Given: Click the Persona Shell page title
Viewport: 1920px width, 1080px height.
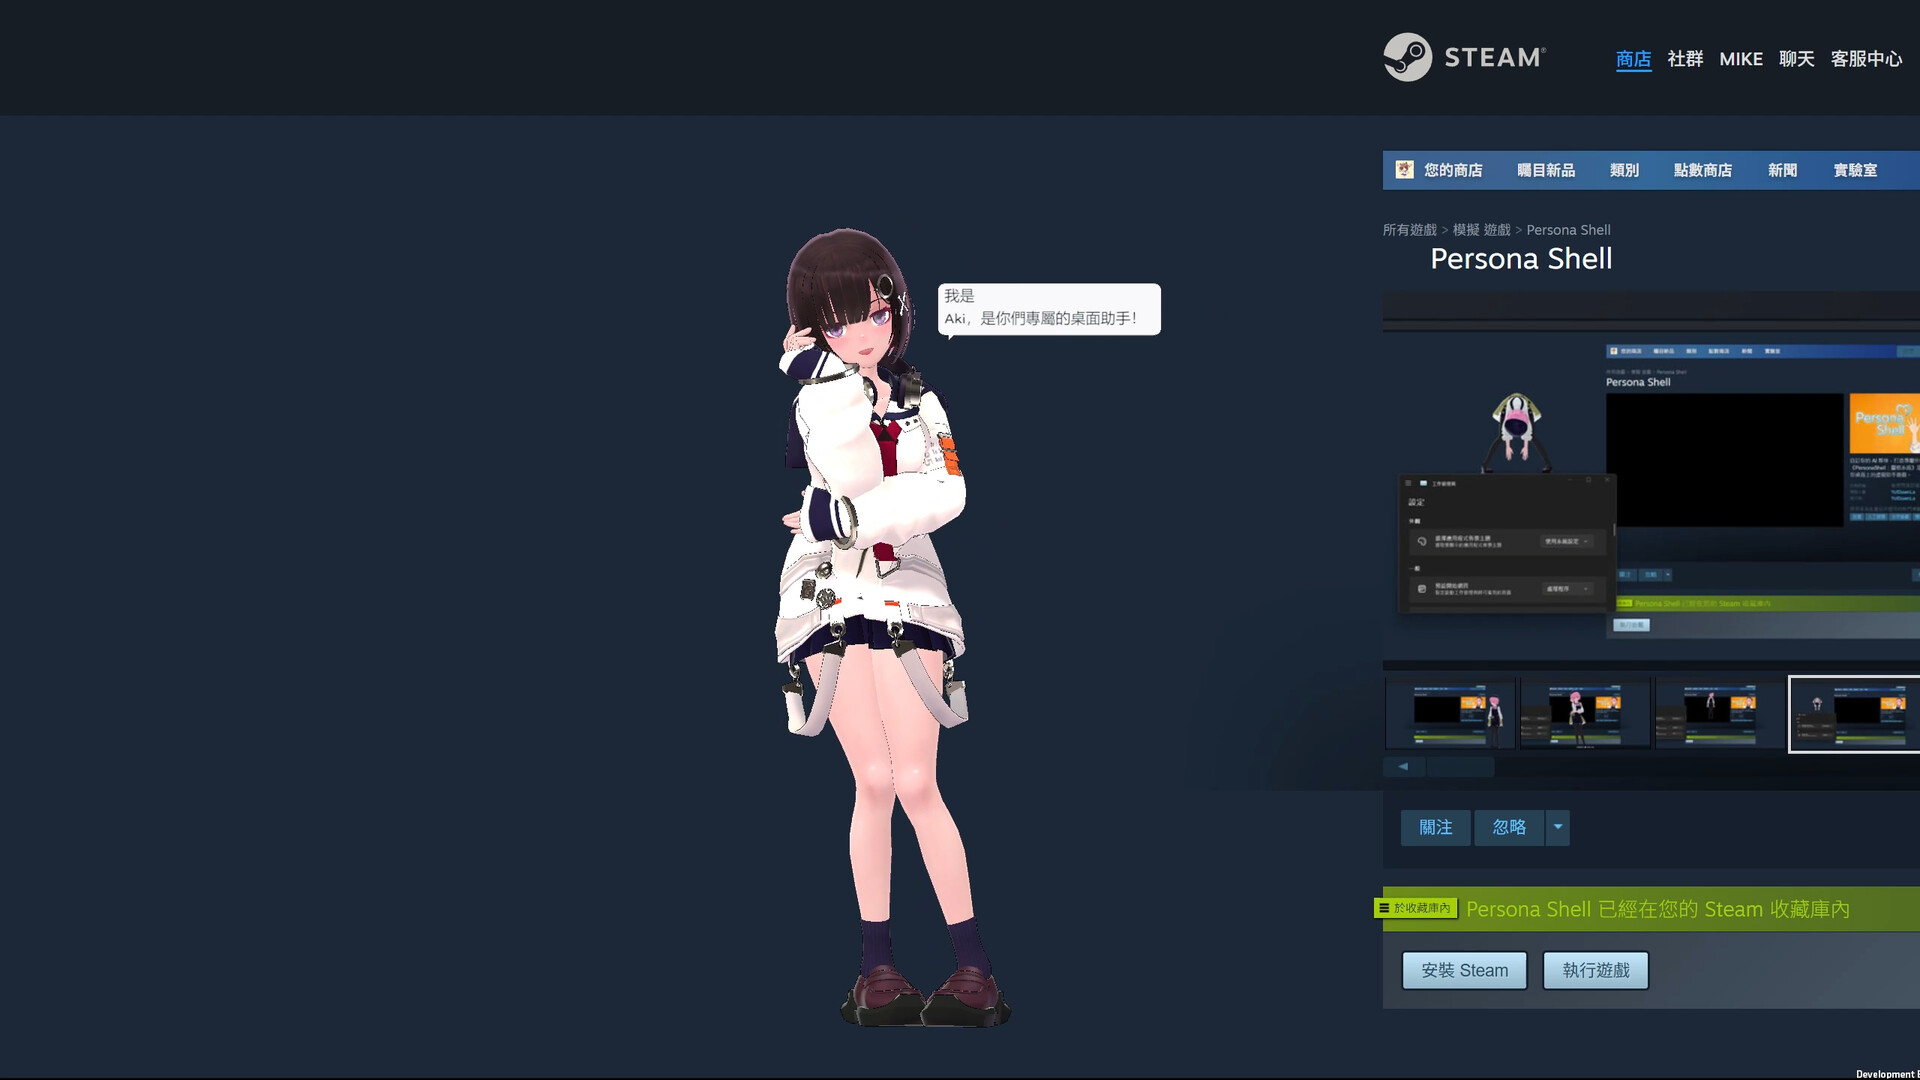Looking at the screenshot, I should coord(1521,259).
